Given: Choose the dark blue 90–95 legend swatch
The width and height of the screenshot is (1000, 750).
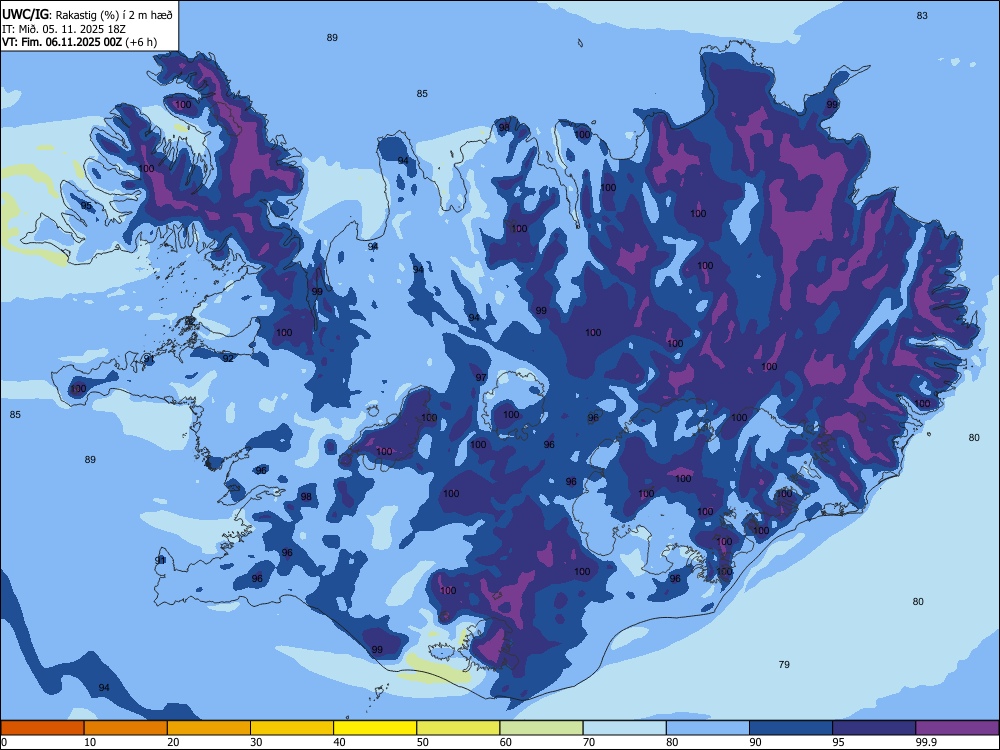Looking at the screenshot, I should [x=791, y=728].
